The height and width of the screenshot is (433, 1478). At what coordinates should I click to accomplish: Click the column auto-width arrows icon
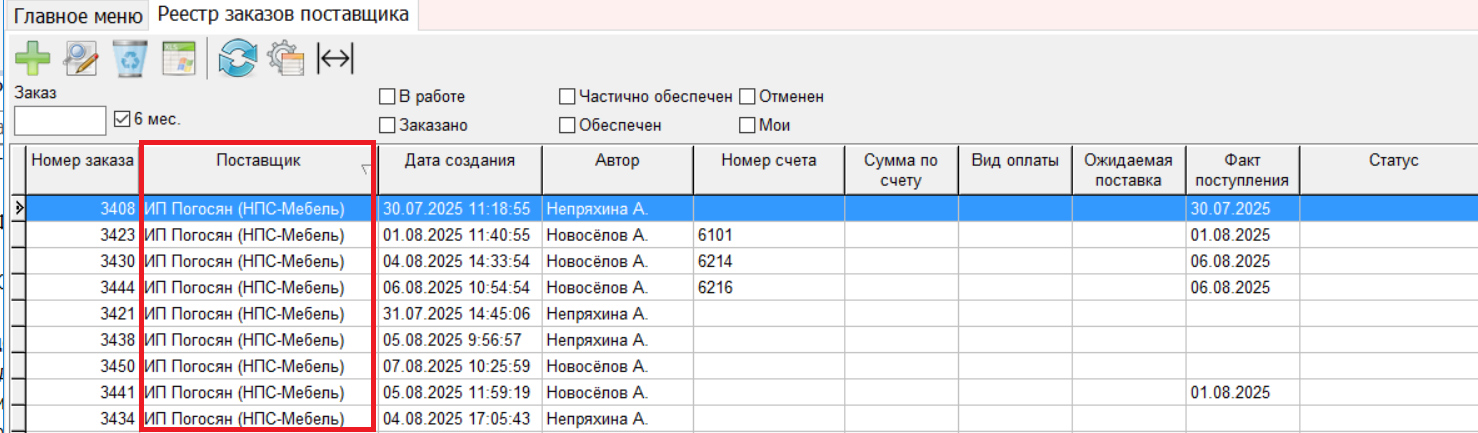point(335,58)
